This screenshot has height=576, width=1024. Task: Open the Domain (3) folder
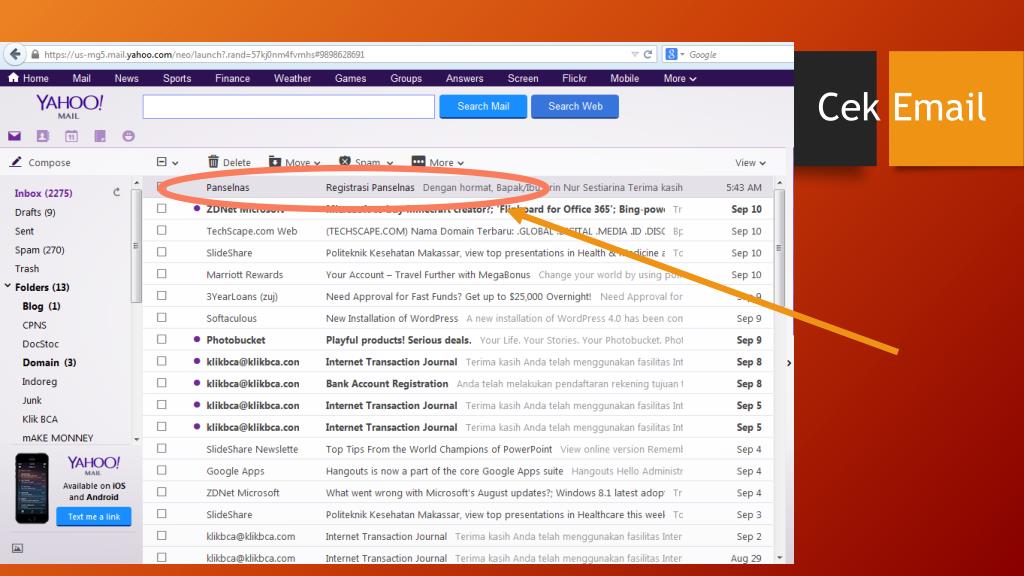tap(49, 362)
